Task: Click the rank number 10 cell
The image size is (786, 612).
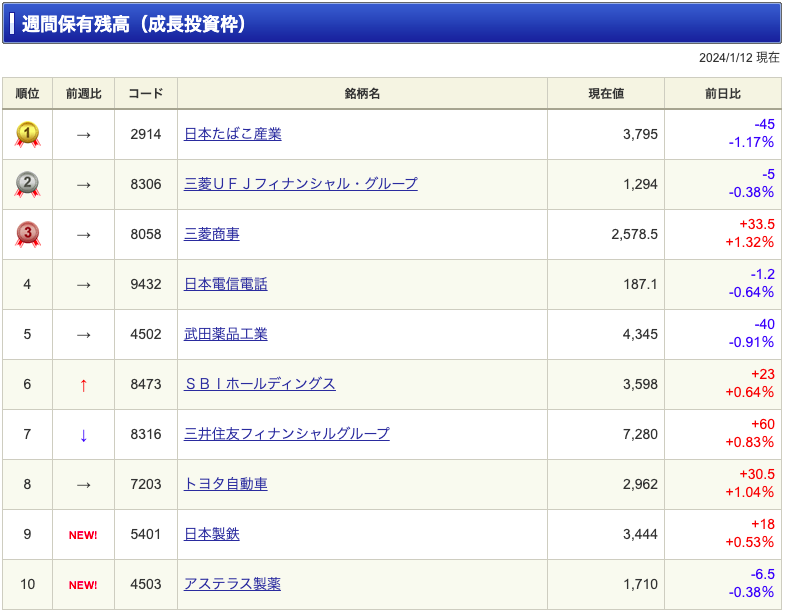Action: tap(28, 584)
